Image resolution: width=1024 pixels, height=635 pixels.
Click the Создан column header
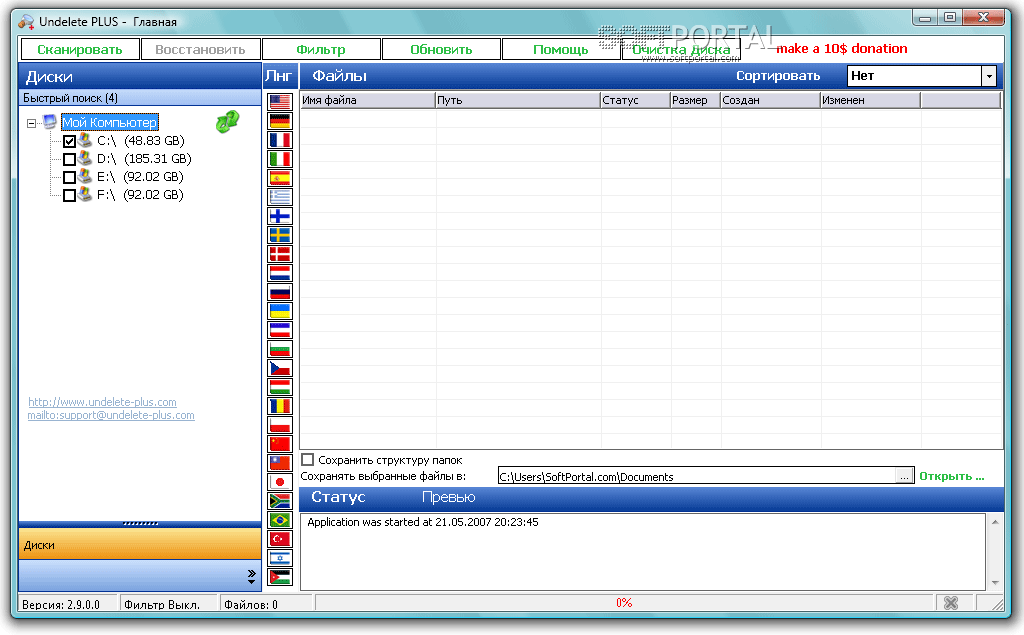click(770, 100)
